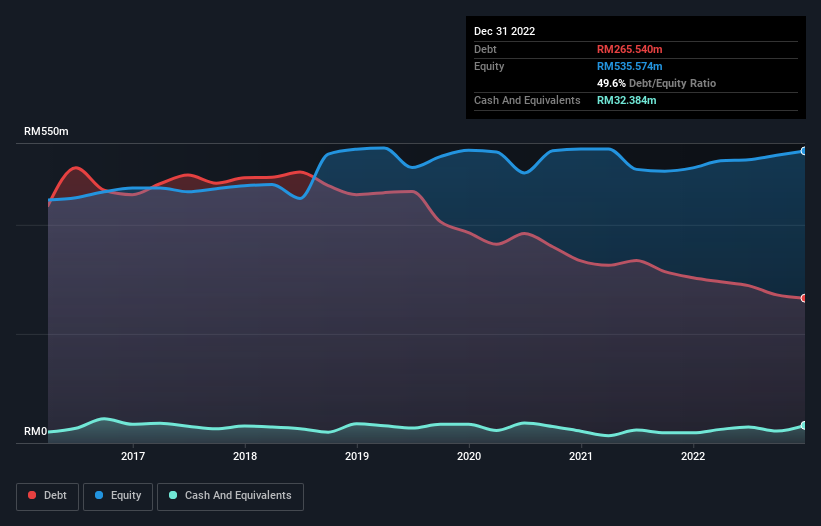Click the teal Cash endpoint marker

click(x=804, y=425)
